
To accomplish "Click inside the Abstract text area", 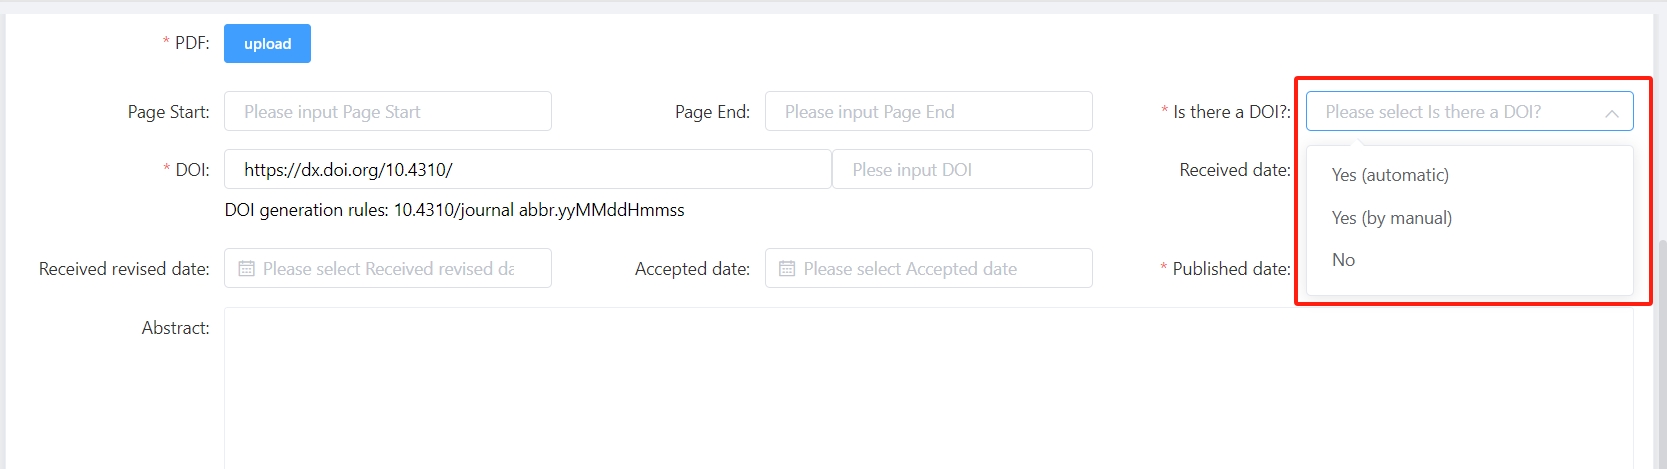I will 929,388.
